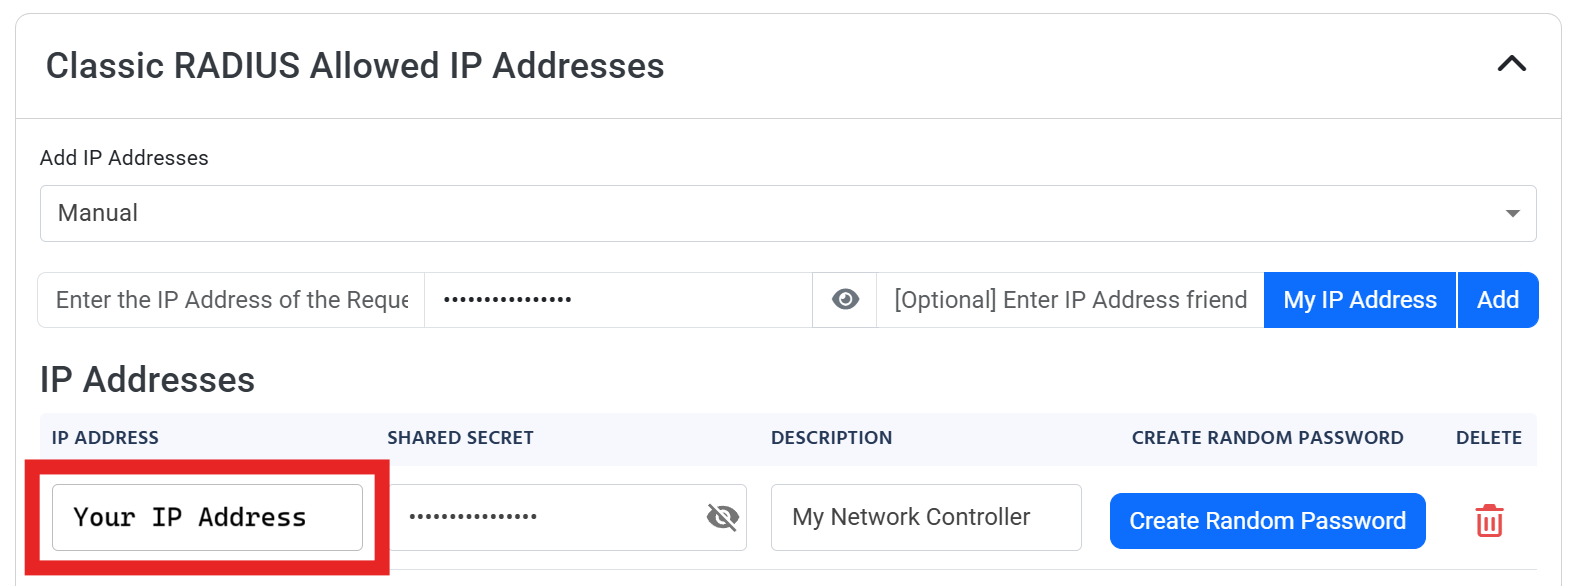The height and width of the screenshot is (586, 1573).
Task: Click the eye icon to reveal shared secret
Action: pyautogui.click(x=845, y=299)
